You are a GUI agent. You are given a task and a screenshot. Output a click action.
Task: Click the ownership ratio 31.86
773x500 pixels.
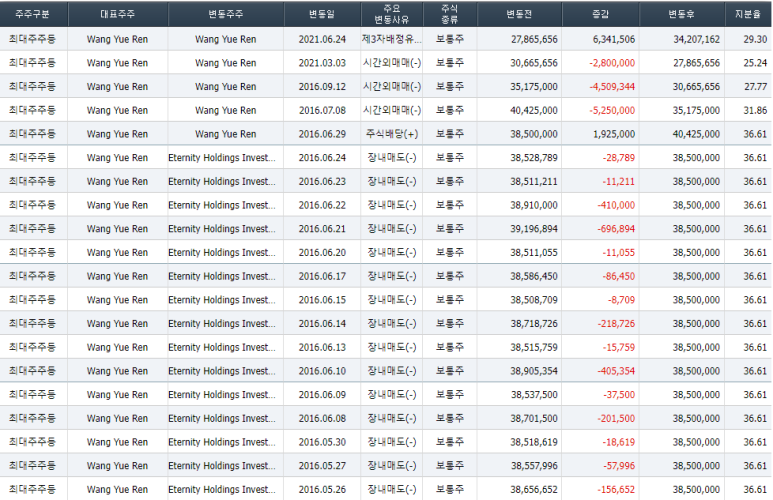click(755, 110)
